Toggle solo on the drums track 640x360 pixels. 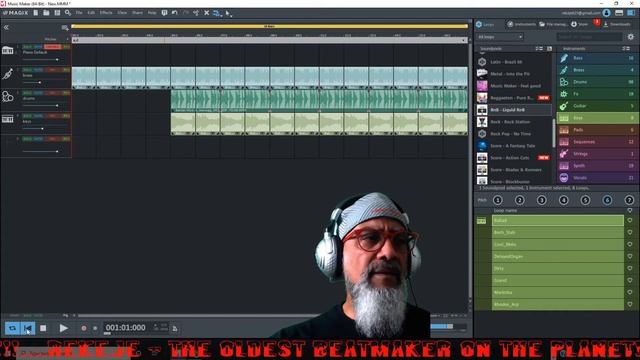[27, 93]
